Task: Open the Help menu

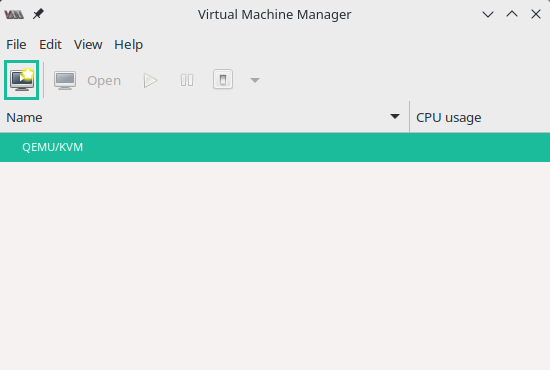Action: (x=128, y=45)
